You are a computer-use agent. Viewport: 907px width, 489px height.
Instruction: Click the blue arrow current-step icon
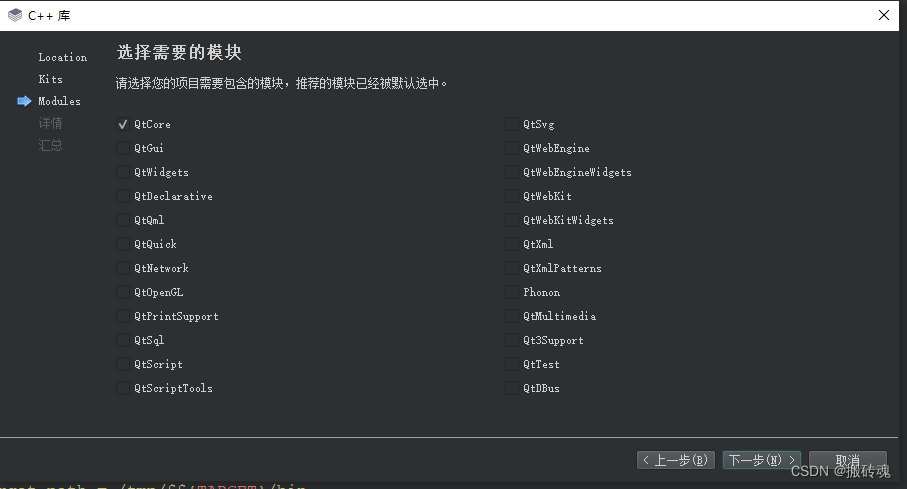[x=24, y=101]
